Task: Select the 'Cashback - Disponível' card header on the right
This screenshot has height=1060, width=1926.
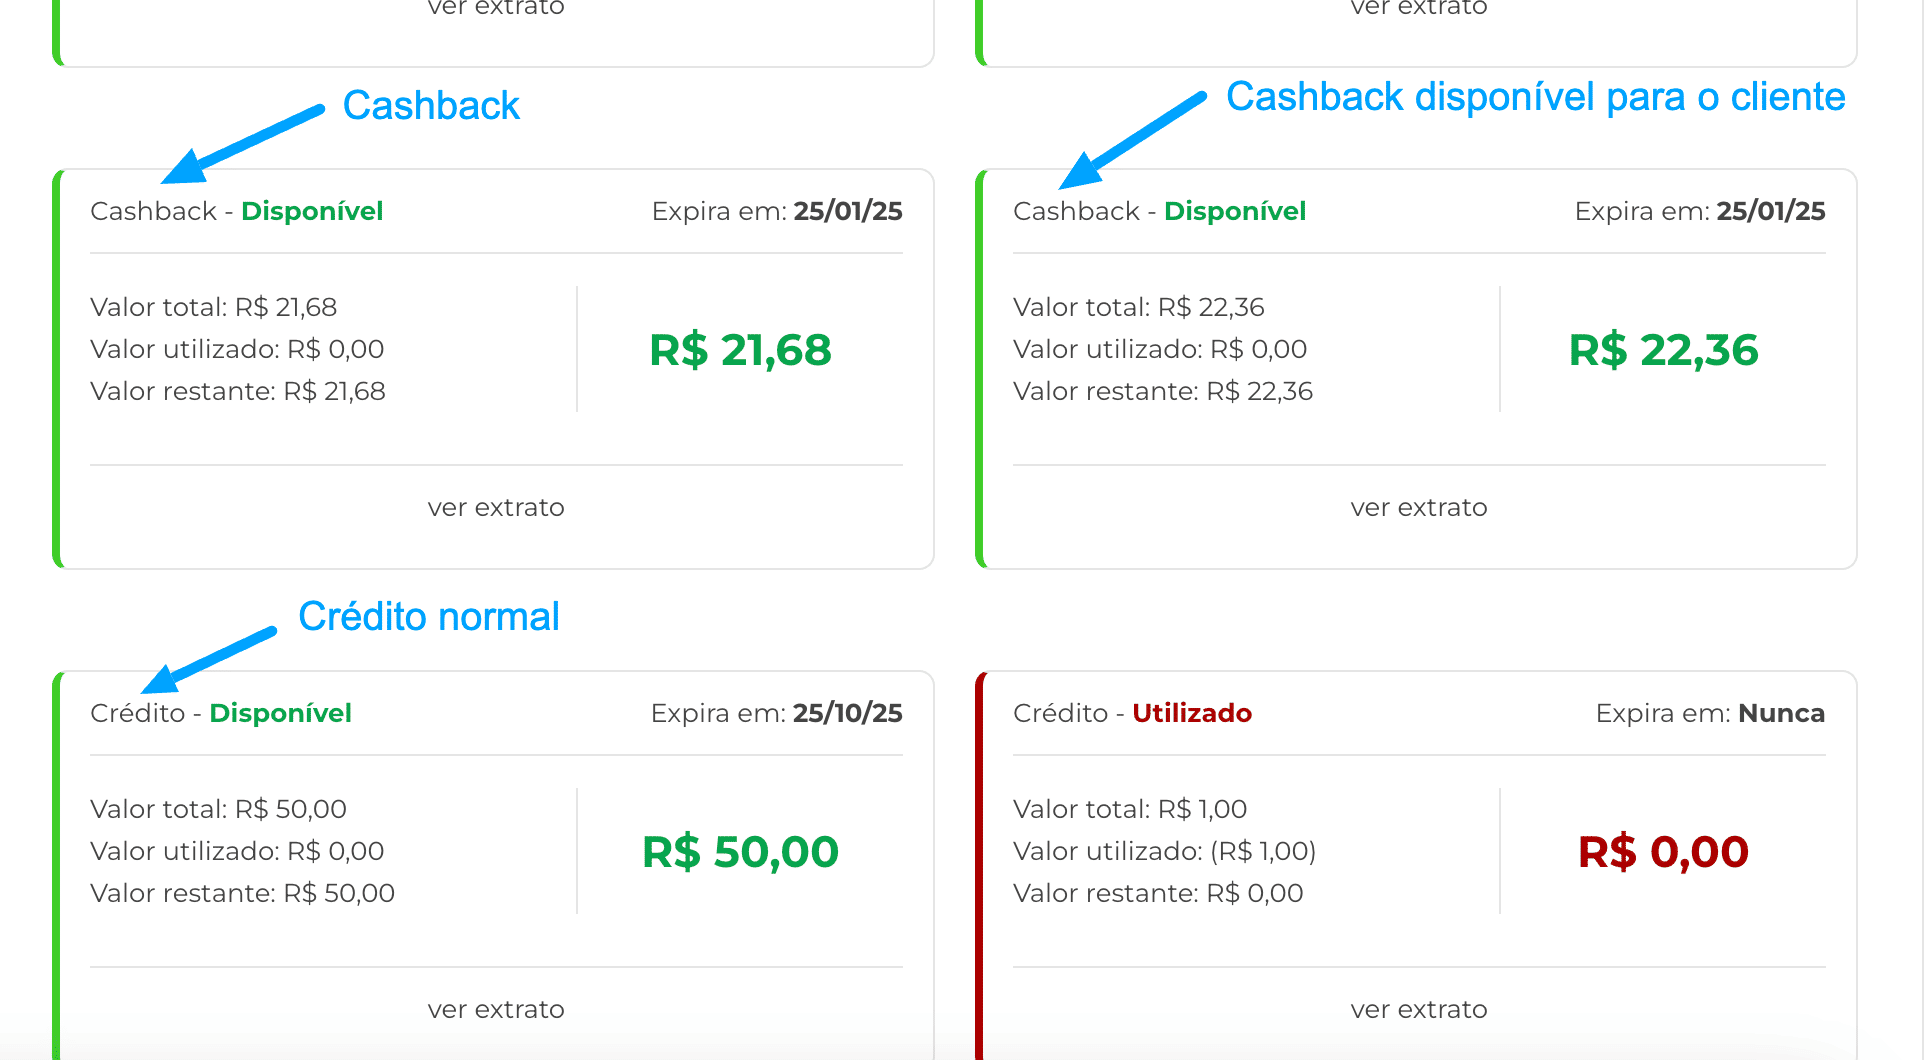Action: [x=1160, y=211]
